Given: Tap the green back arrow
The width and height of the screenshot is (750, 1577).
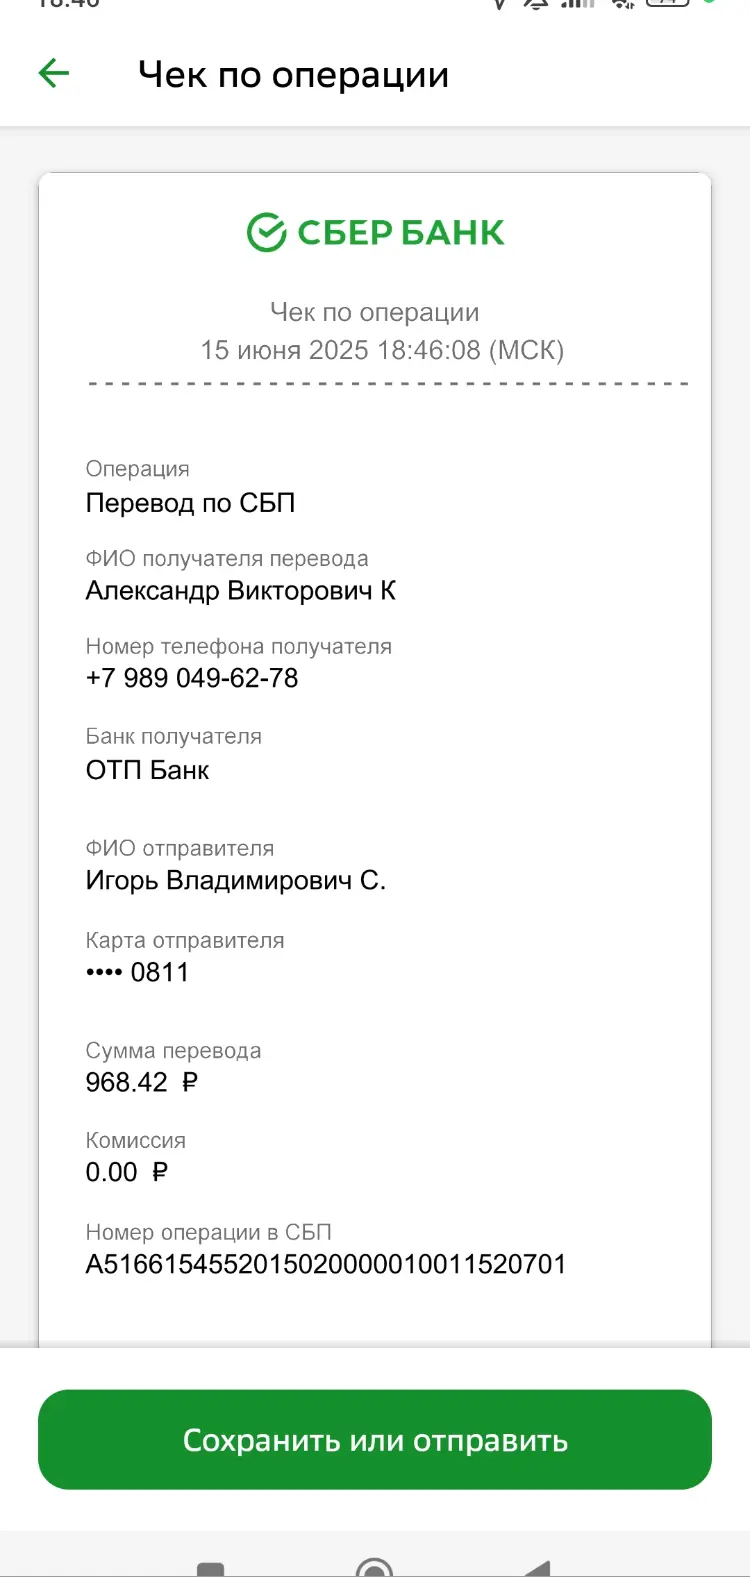Looking at the screenshot, I should click(x=54, y=73).
